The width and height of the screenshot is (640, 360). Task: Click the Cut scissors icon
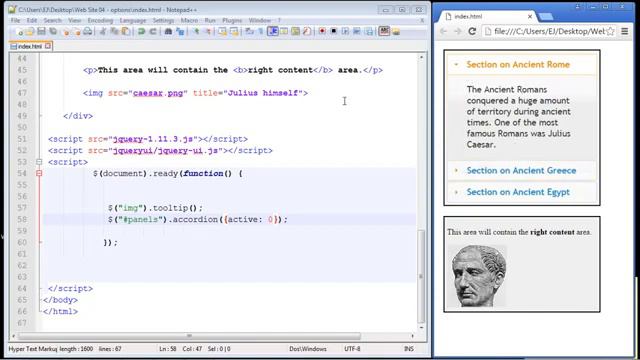click(102, 31)
